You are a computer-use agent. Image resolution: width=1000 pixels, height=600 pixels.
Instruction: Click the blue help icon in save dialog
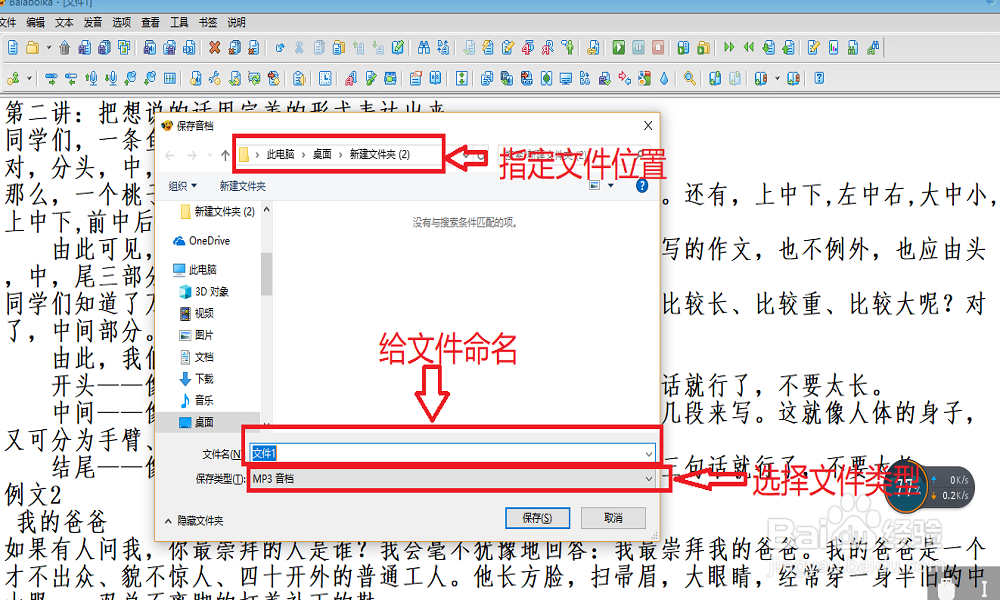(642, 186)
